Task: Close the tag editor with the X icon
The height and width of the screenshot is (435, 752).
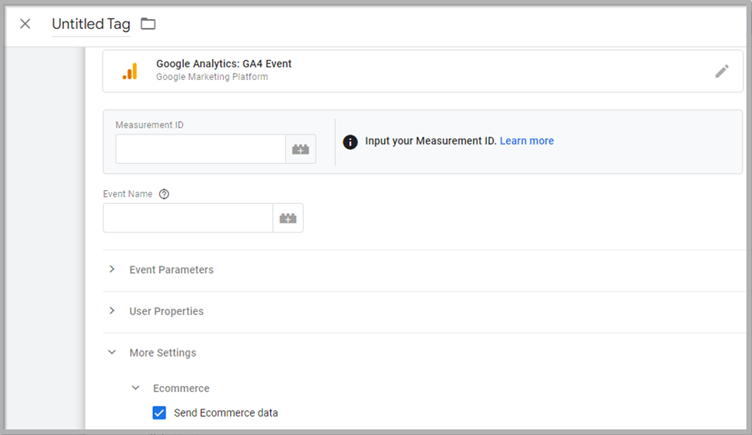Action: coord(25,24)
